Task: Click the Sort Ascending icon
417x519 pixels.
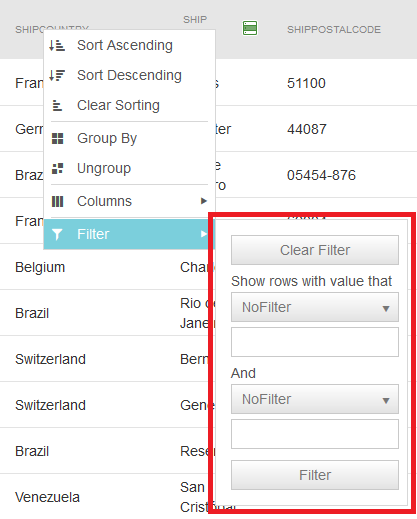Action: tap(57, 45)
